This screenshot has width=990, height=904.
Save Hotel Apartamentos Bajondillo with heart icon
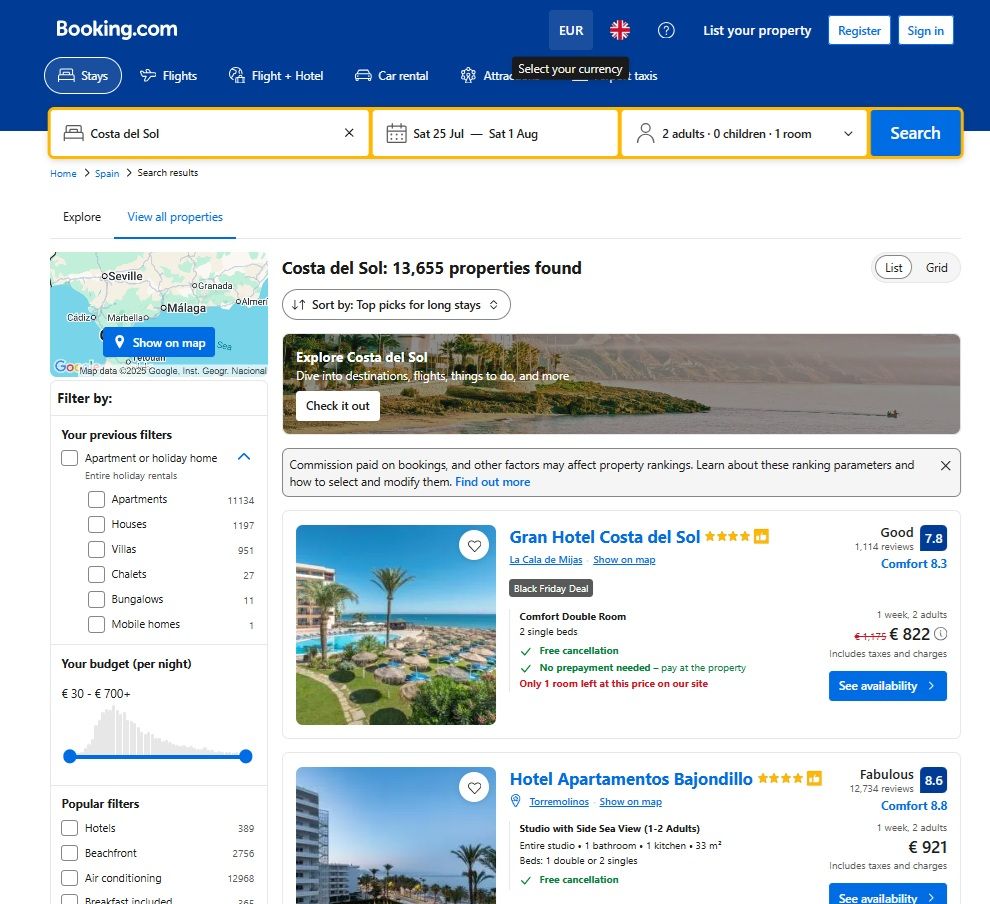pyautogui.click(x=474, y=787)
